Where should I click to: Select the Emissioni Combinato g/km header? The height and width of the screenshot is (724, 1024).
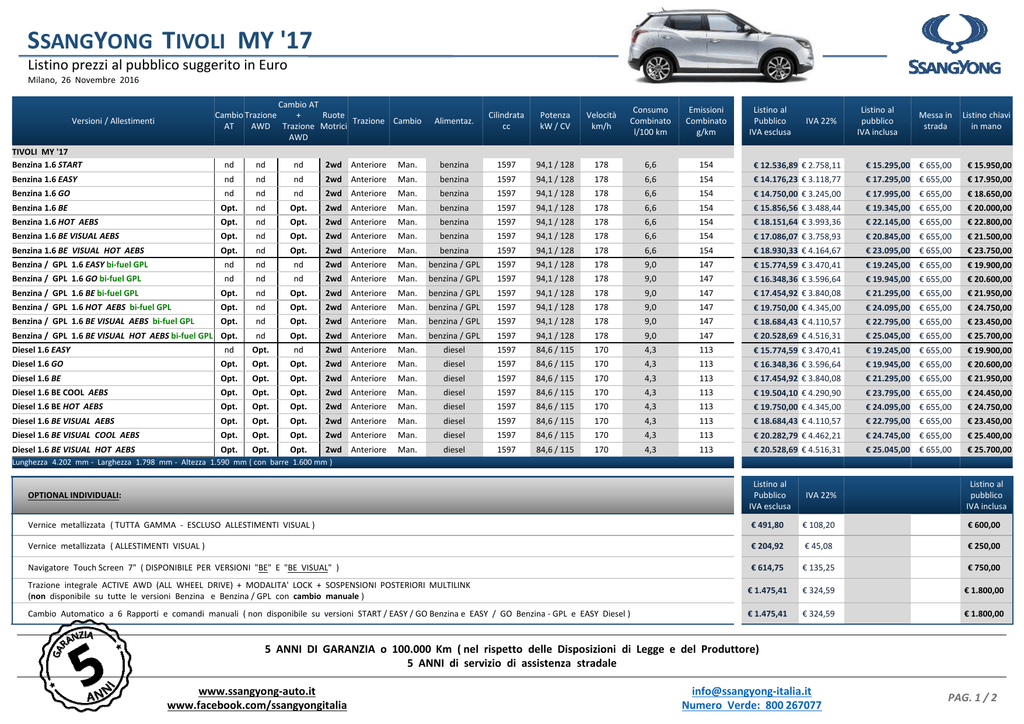click(x=706, y=121)
